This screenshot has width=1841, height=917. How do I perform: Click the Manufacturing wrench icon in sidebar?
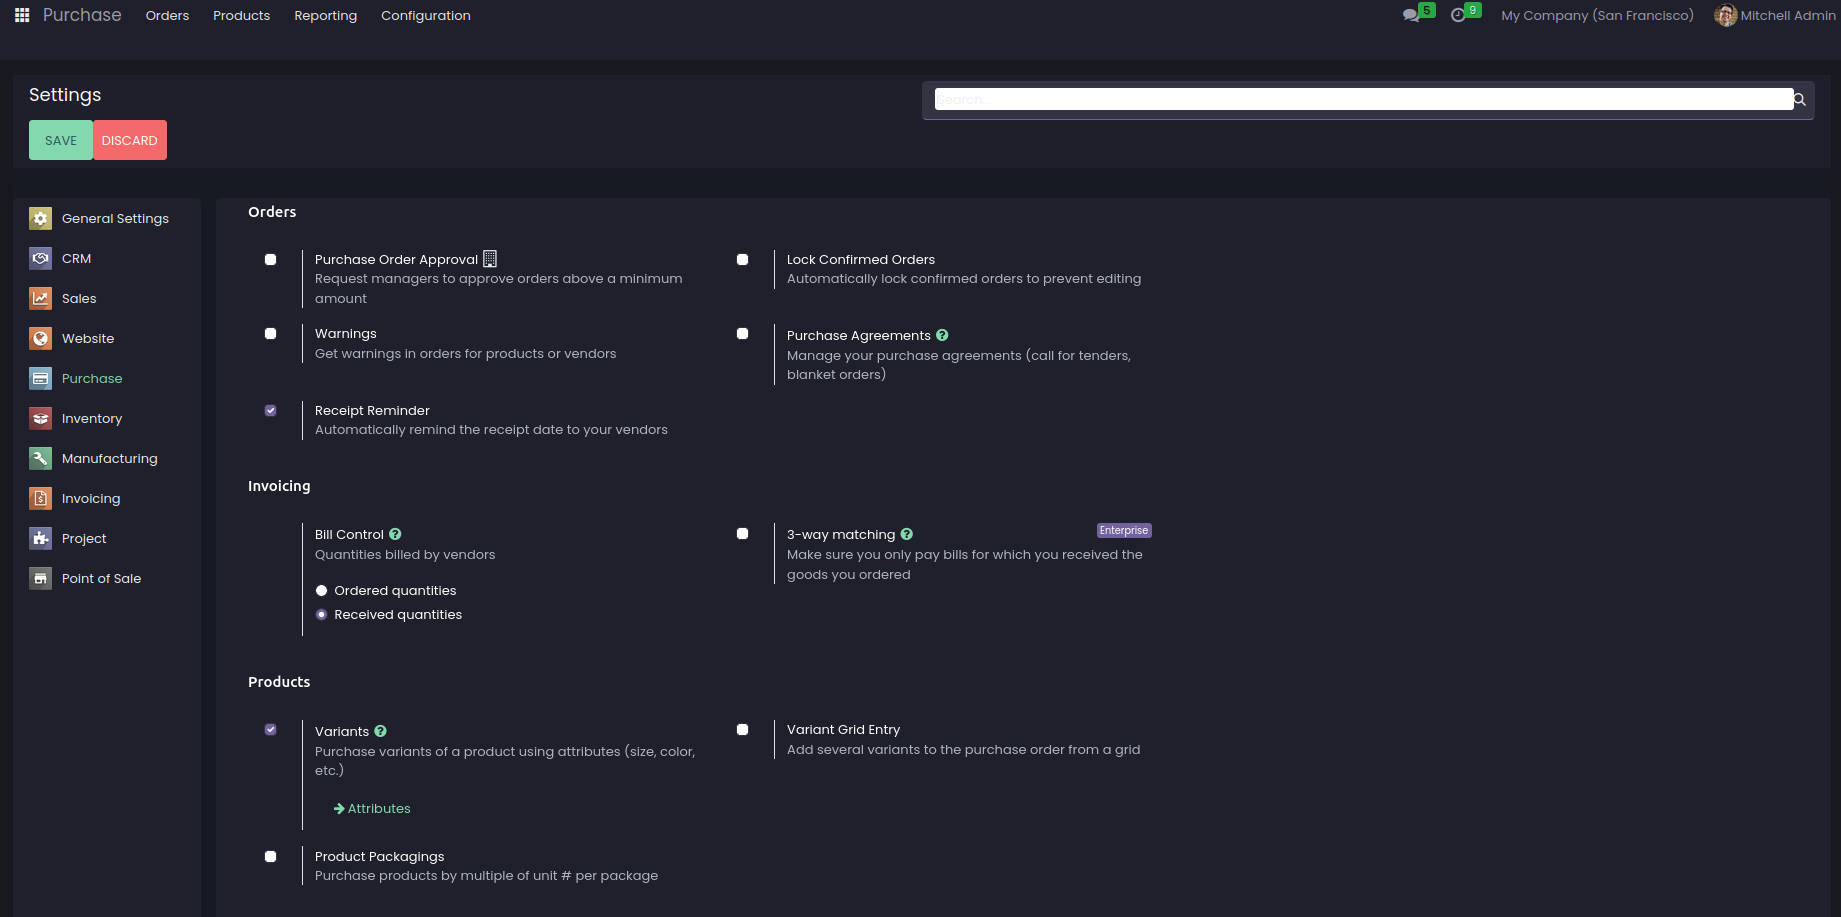(x=40, y=458)
